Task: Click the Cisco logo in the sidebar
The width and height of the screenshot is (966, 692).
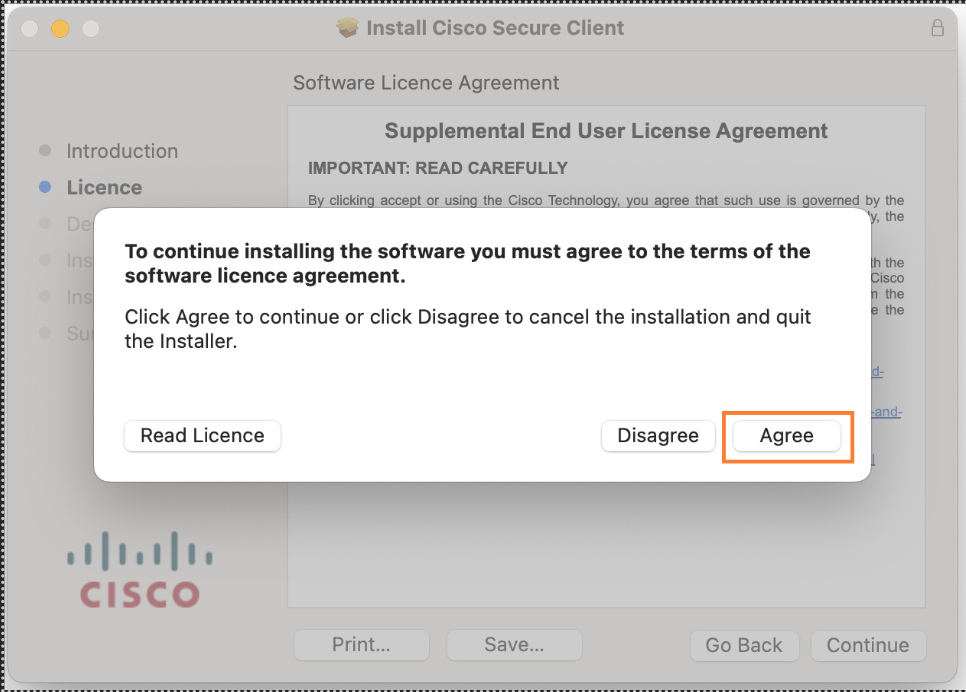Action: 140,569
